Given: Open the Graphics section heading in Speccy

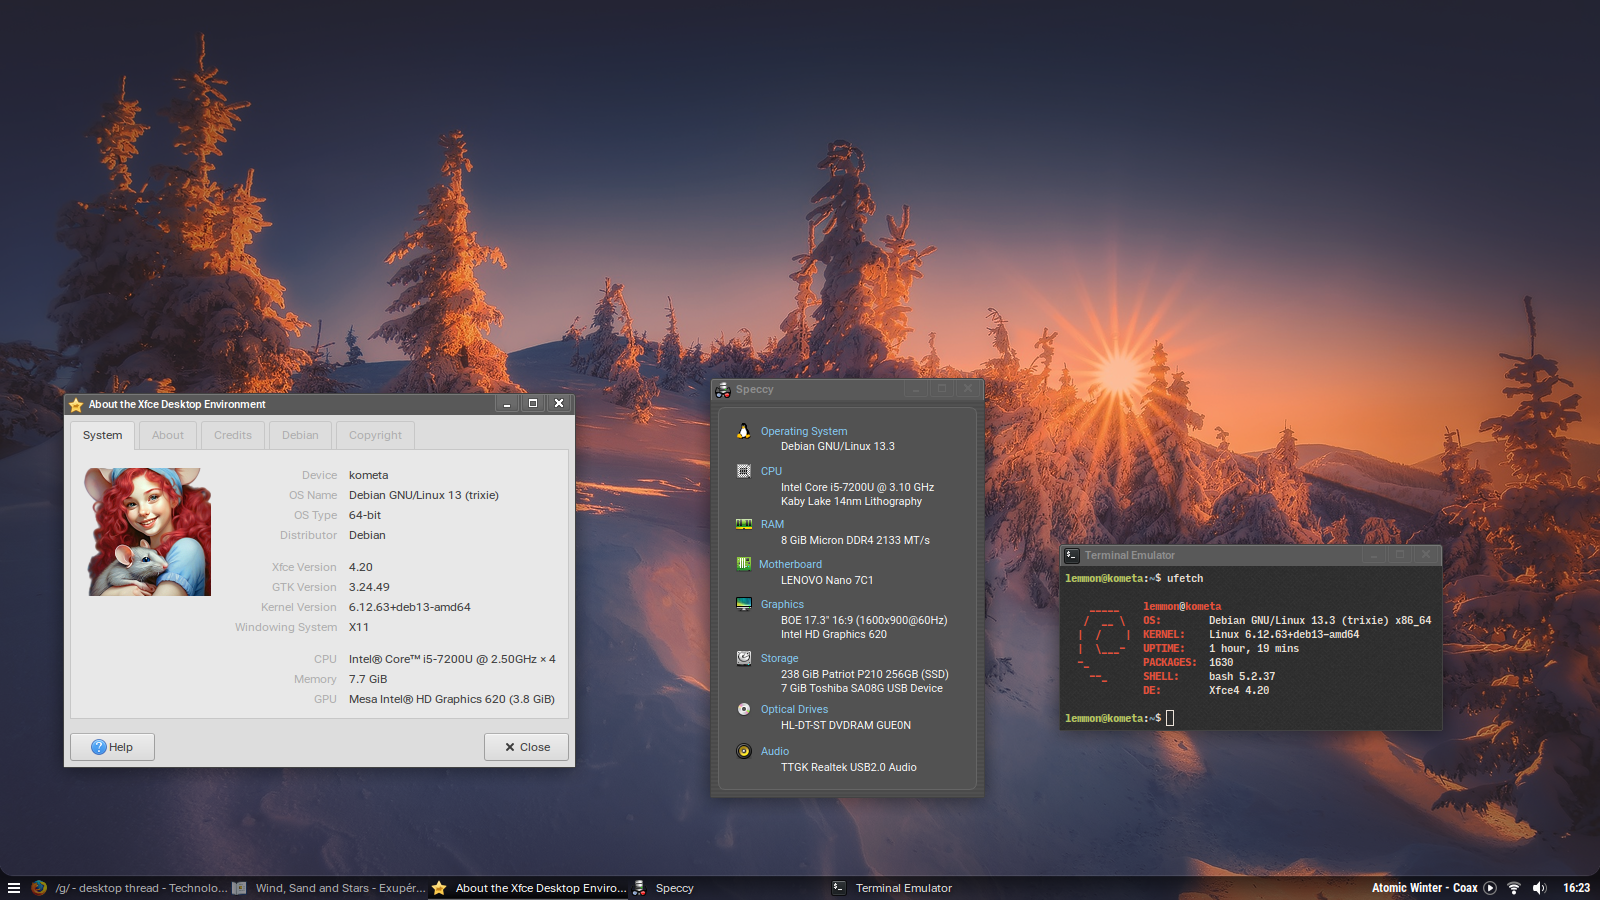Looking at the screenshot, I should pyautogui.click(x=782, y=604).
